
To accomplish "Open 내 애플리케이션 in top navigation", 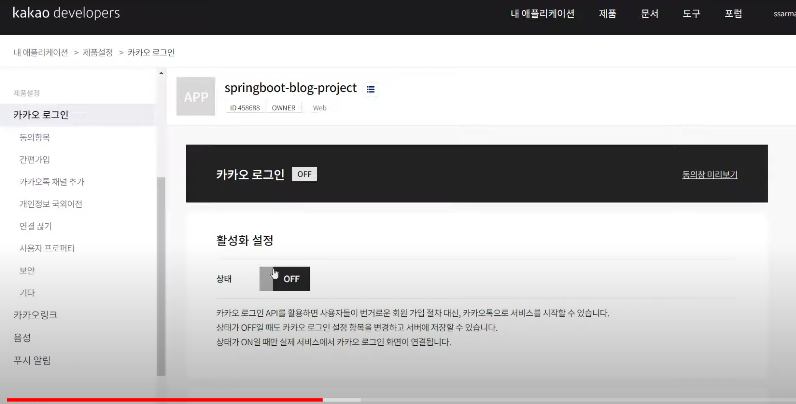I will coord(542,14).
